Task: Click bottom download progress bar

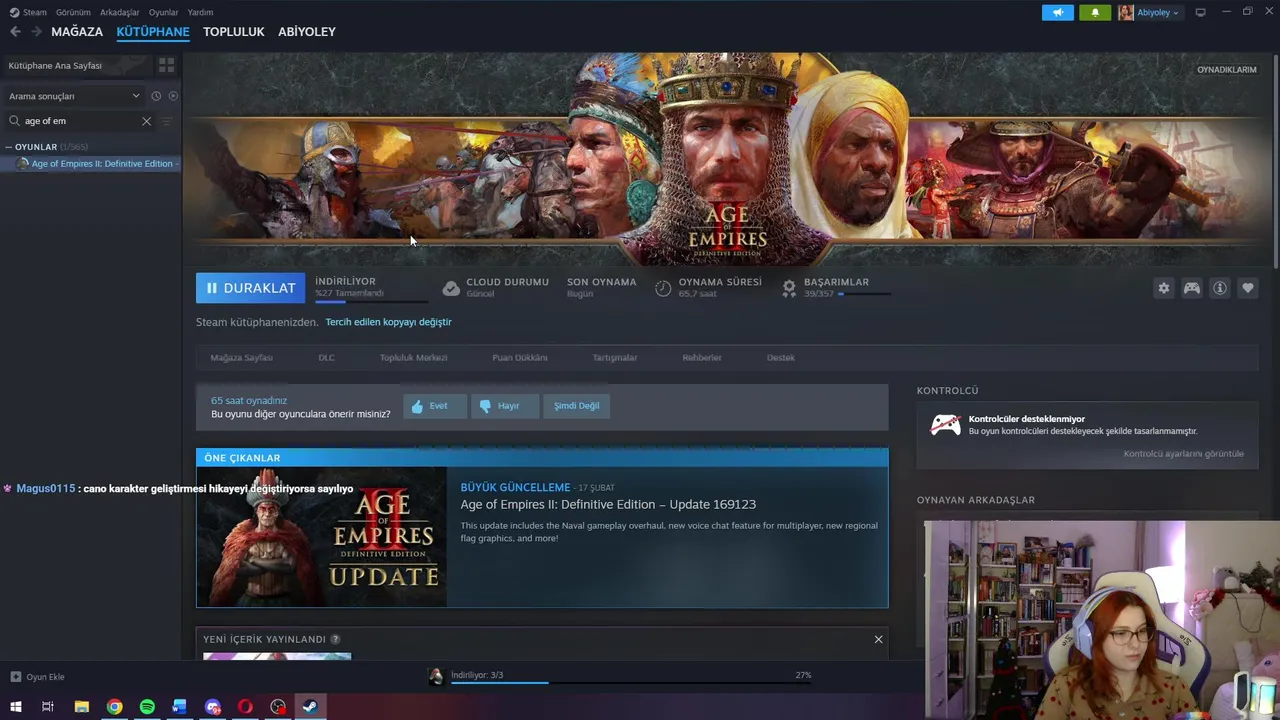Action: (x=630, y=683)
